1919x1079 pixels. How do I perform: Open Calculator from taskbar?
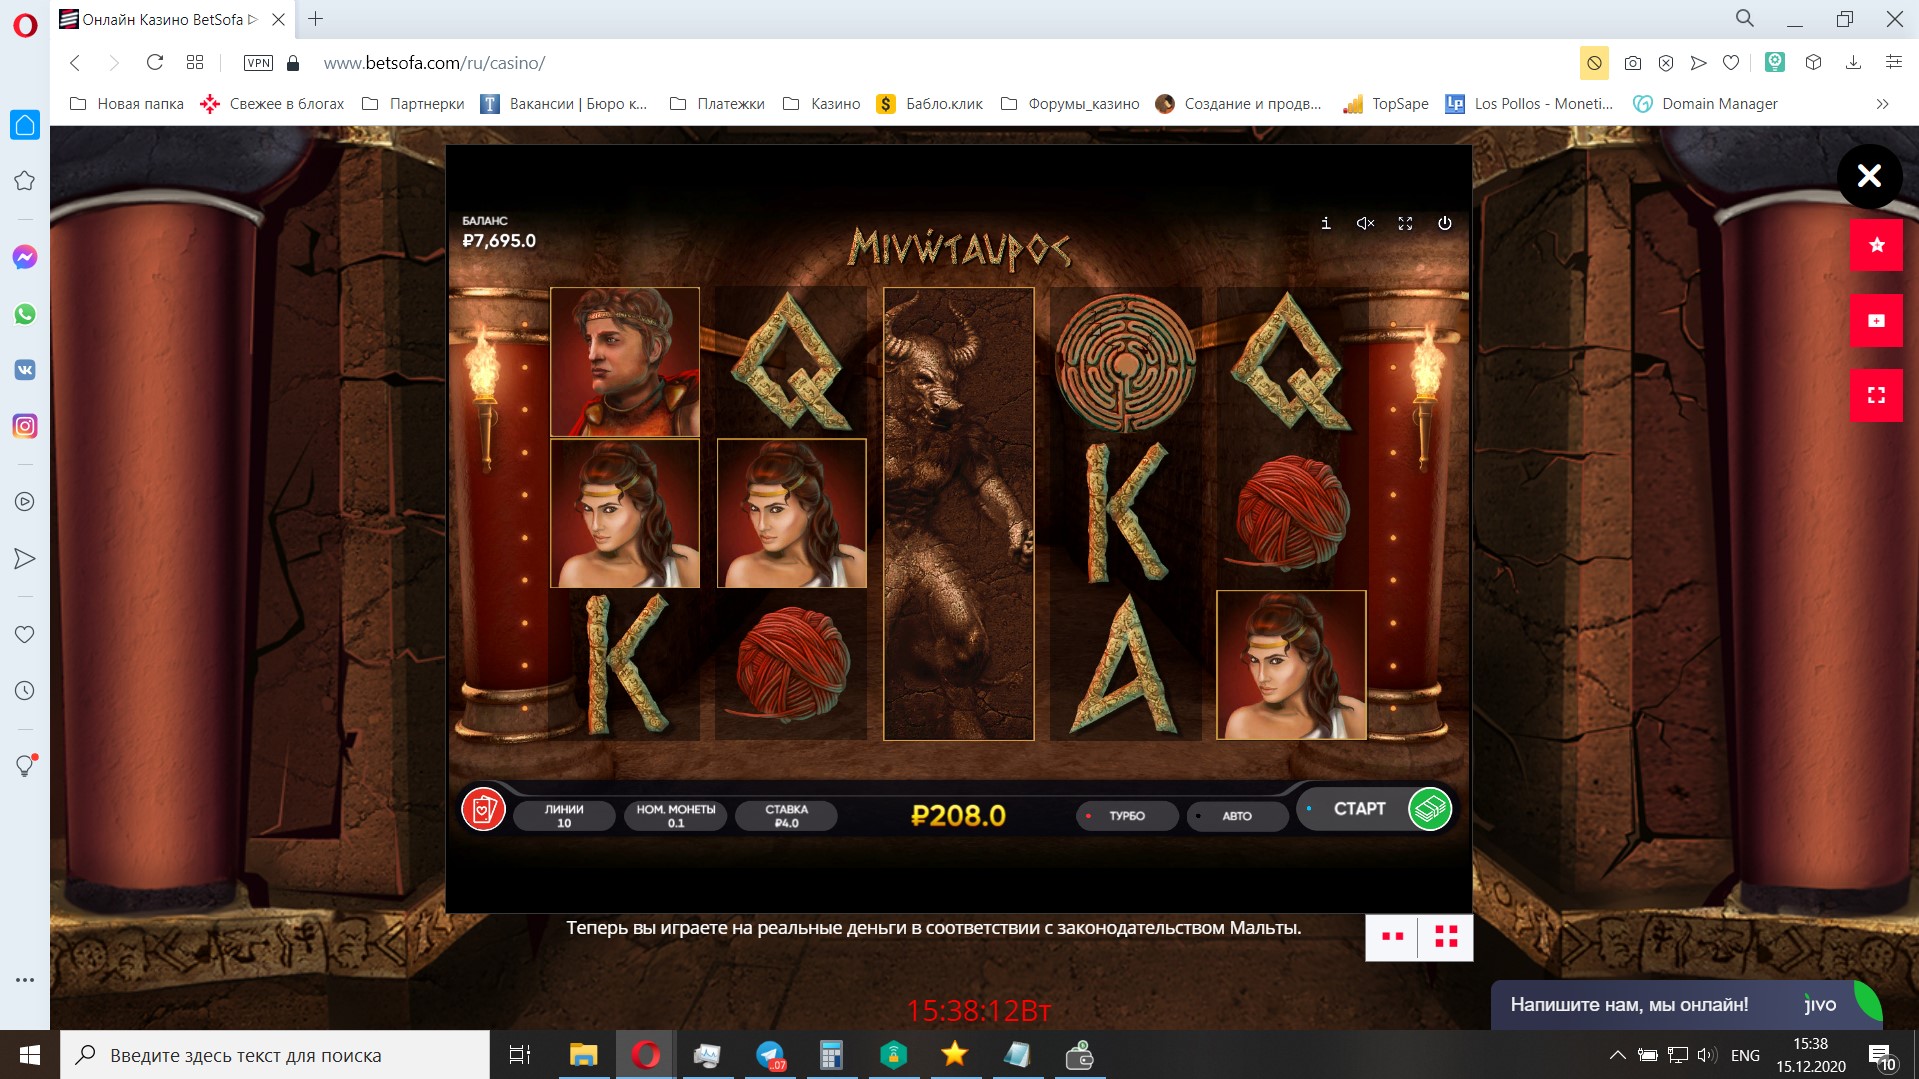831,1055
